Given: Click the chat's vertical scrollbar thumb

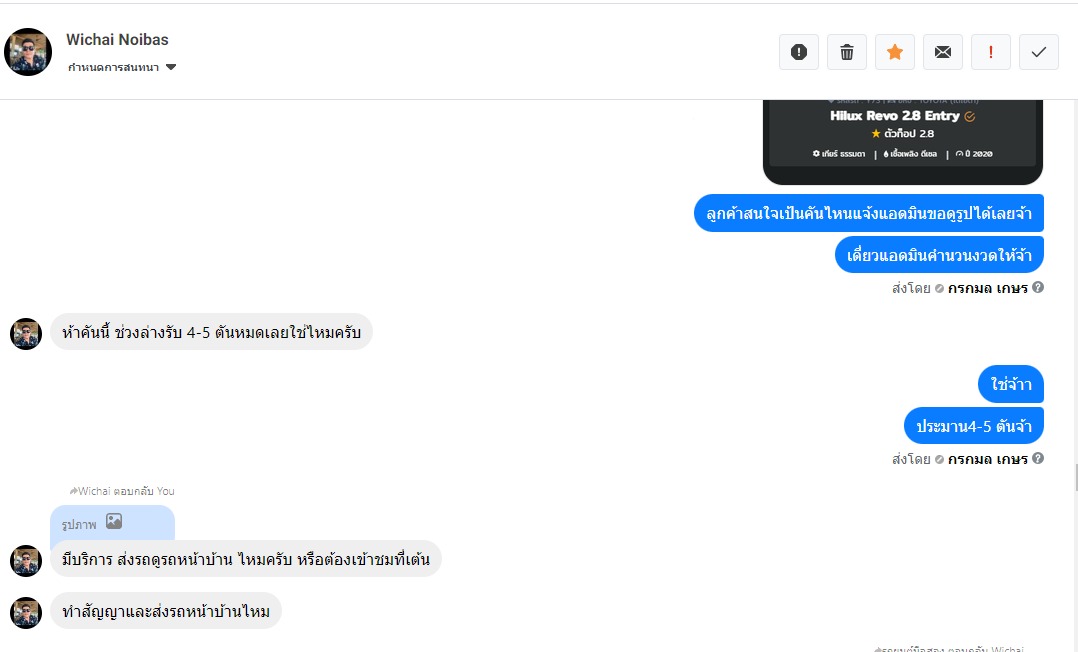Looking at the screenshot, I should click(1074, 478).
